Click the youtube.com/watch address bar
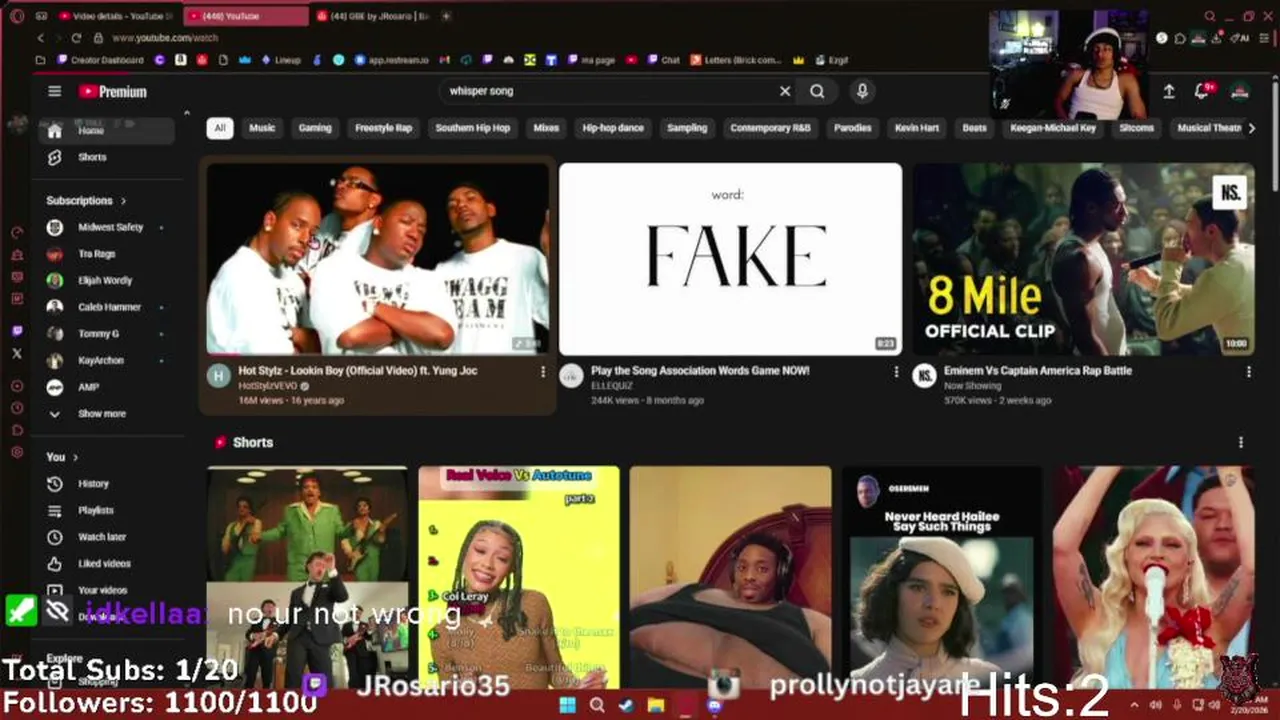The height and width of the screenshot is (720, 1280). coord(165,38)
